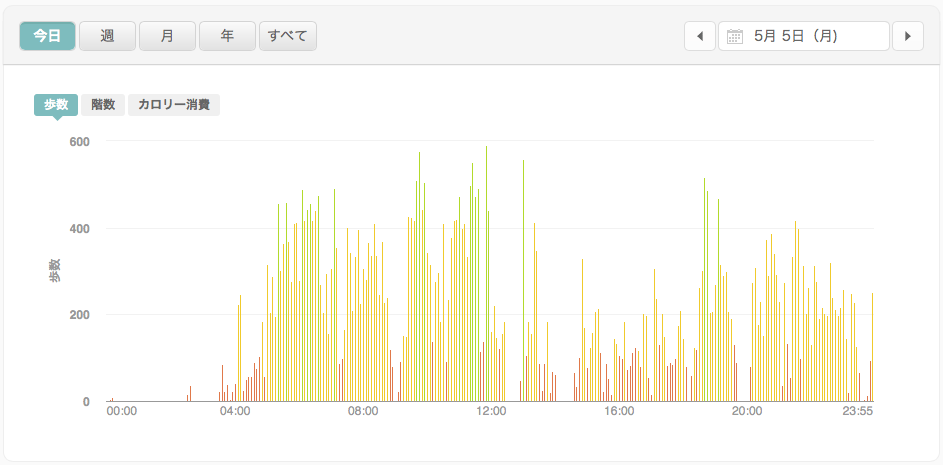Viewport: 943px width, 465px height.
Task: Click the 12:00 time axis label
Action: tap(491, 411)
